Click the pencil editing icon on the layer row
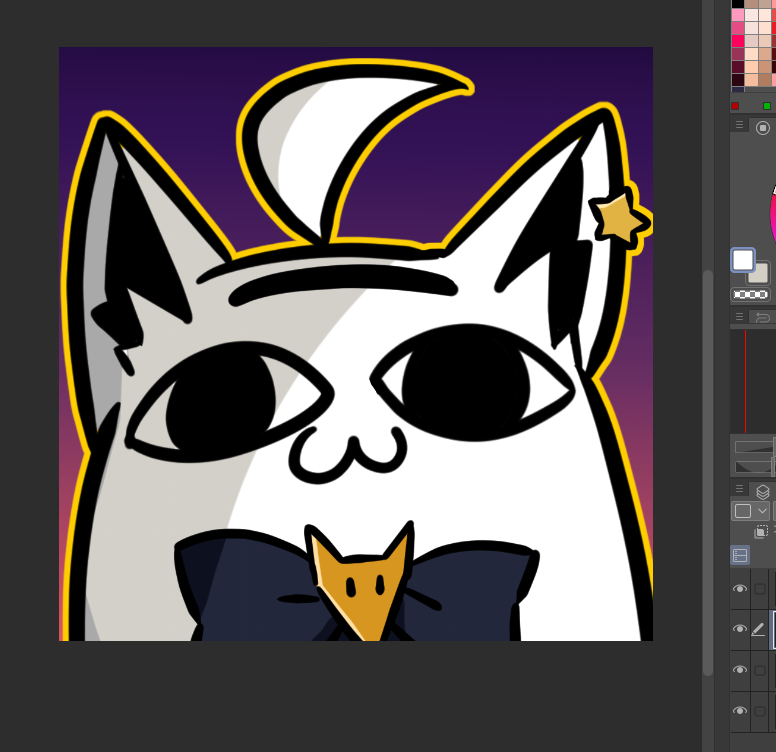This screenshot has width=776, height=752. [758, 629]
